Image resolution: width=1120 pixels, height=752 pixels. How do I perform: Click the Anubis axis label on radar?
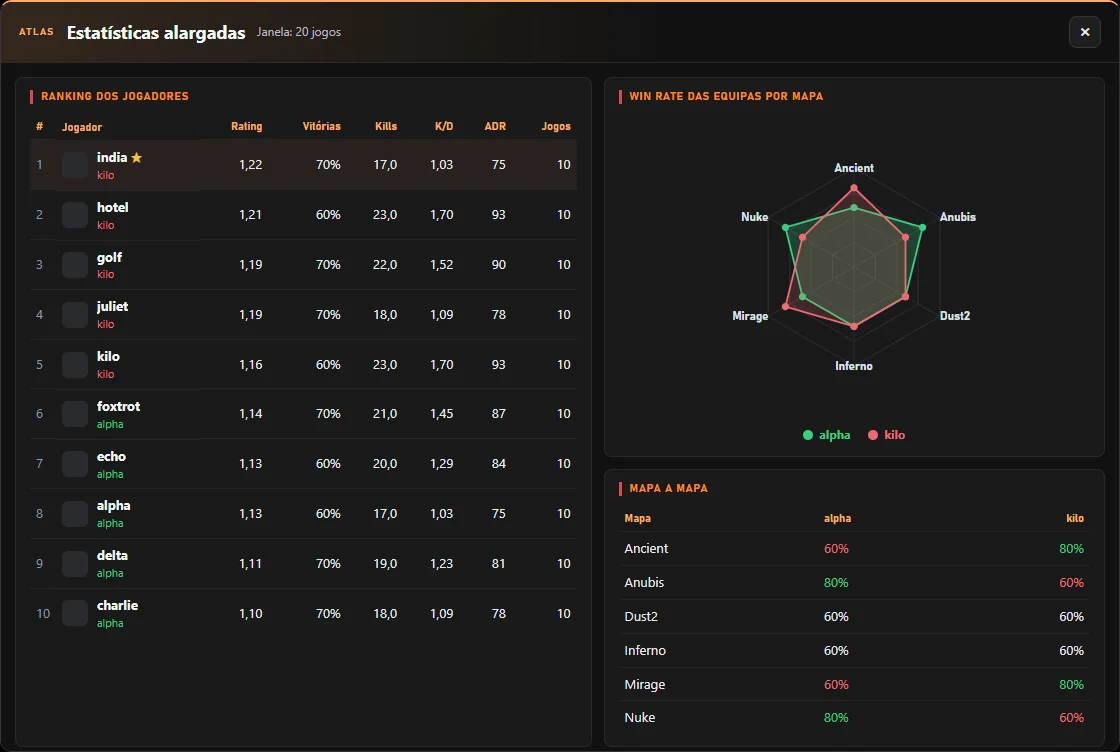[x=957, y=217]
